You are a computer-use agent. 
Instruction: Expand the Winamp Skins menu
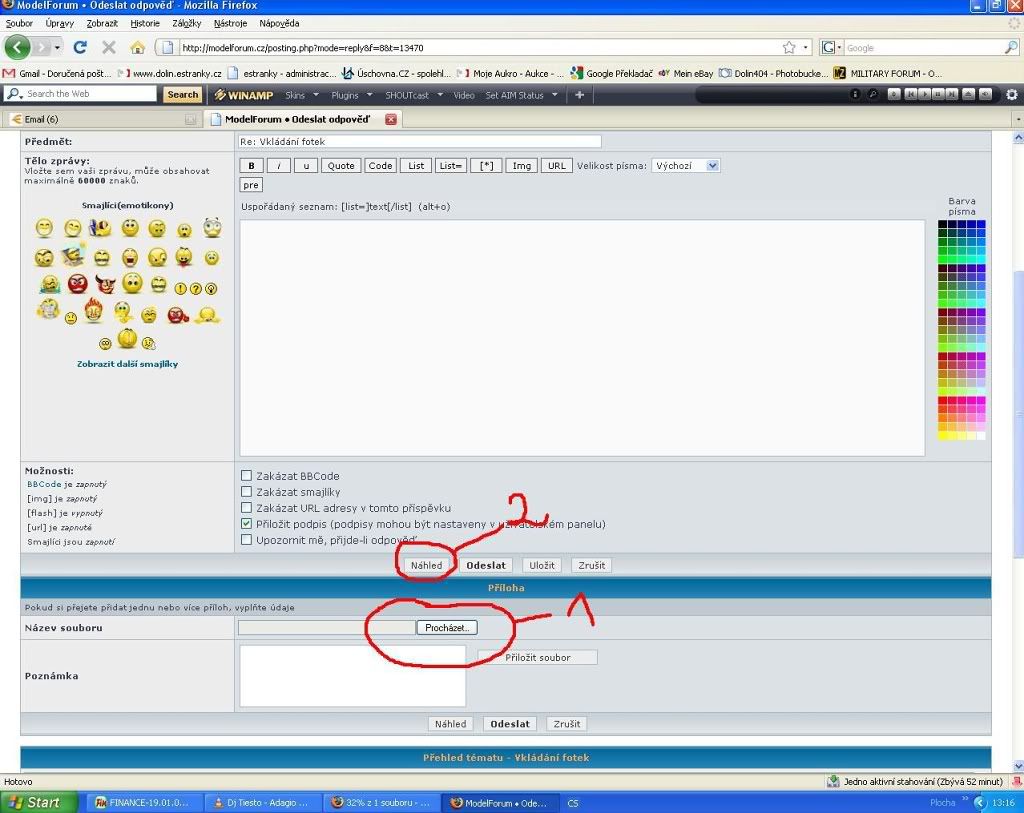click(x=302, y=95)
